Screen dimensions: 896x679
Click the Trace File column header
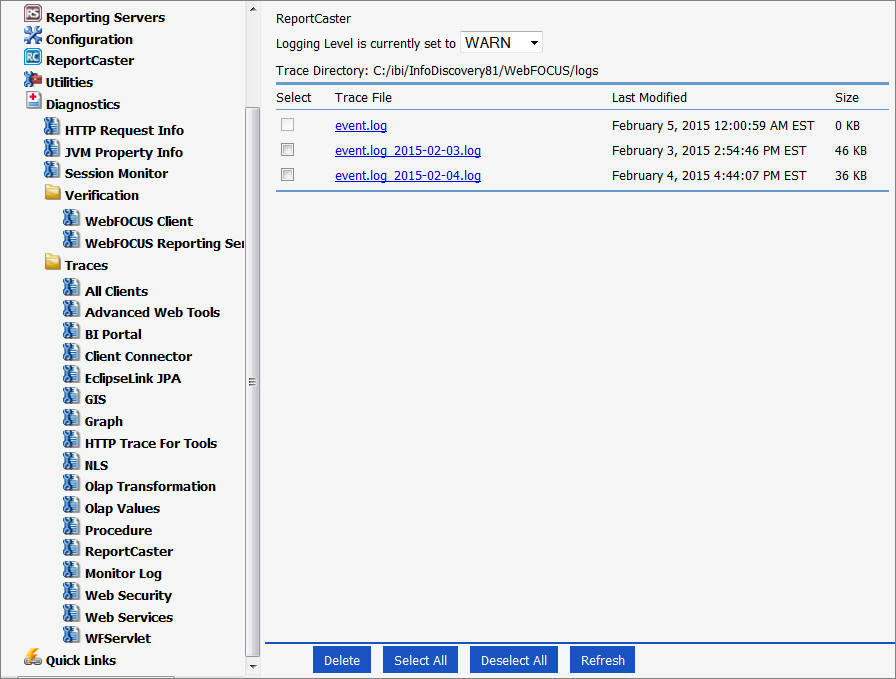(363, 98)
